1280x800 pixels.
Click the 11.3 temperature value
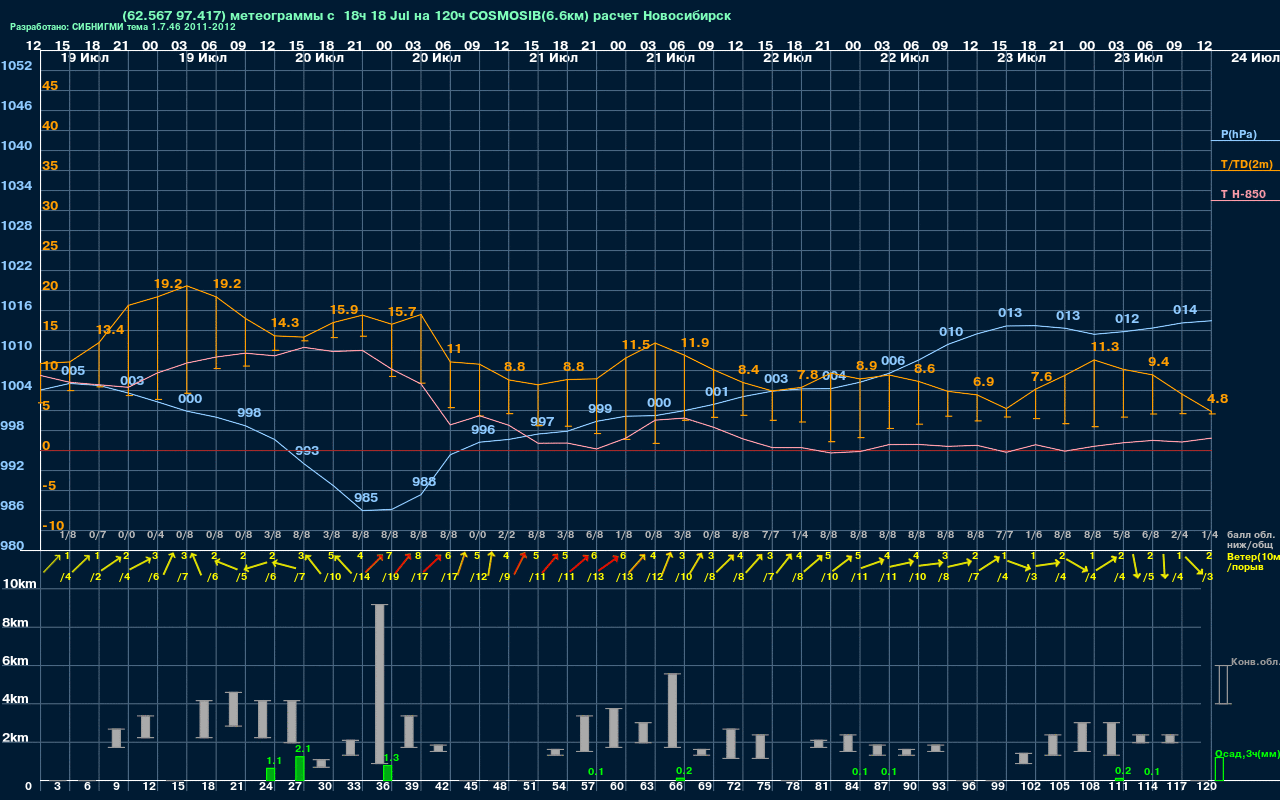(1105, 347)
